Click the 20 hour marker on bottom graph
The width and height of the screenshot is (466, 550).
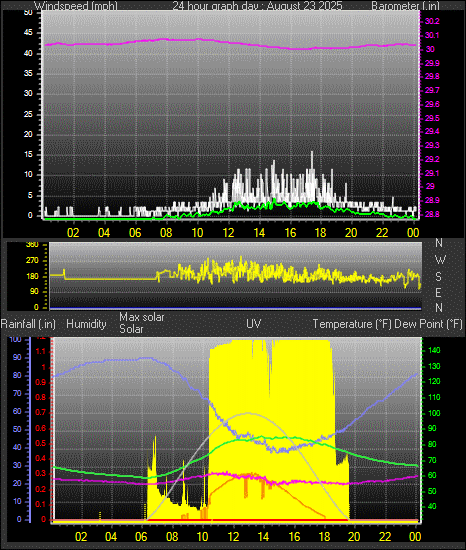tap(354, 537)
